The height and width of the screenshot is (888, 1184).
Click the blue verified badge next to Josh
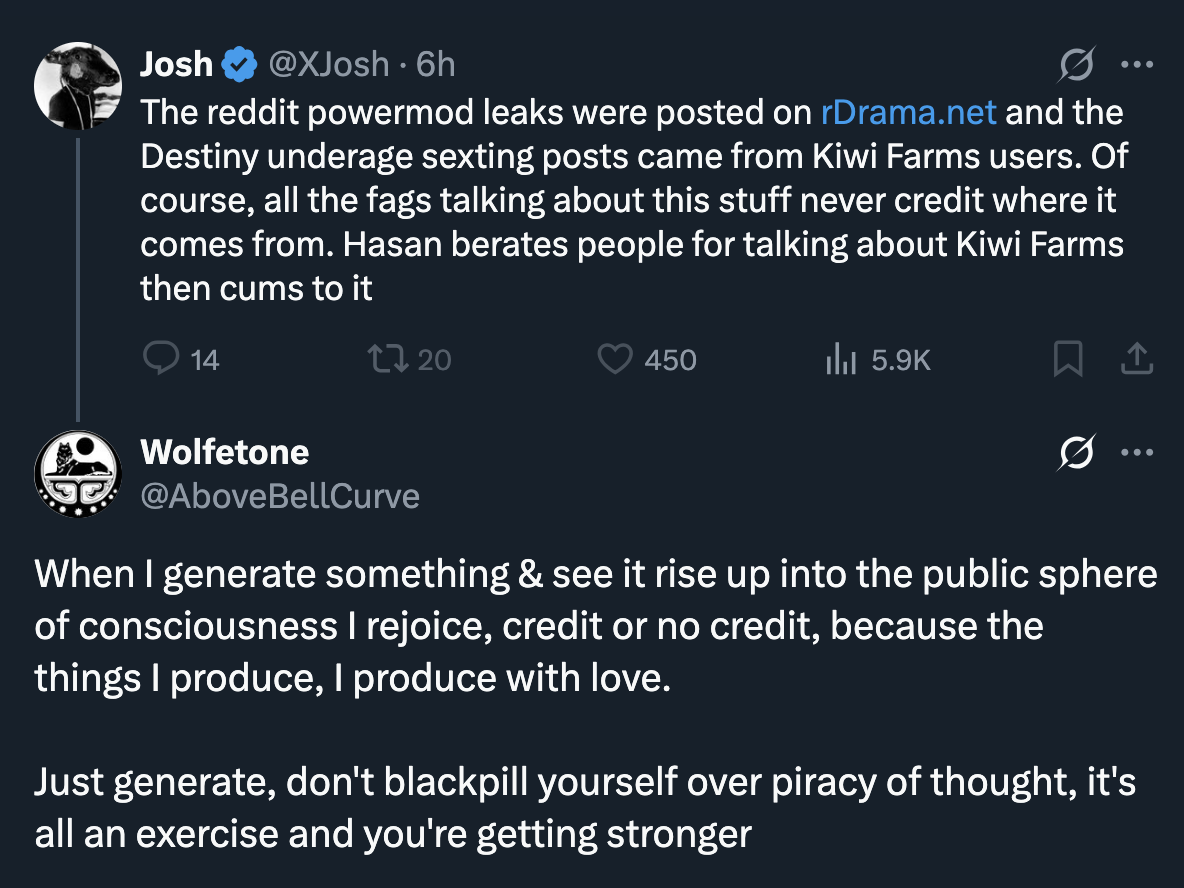point(239,64)
